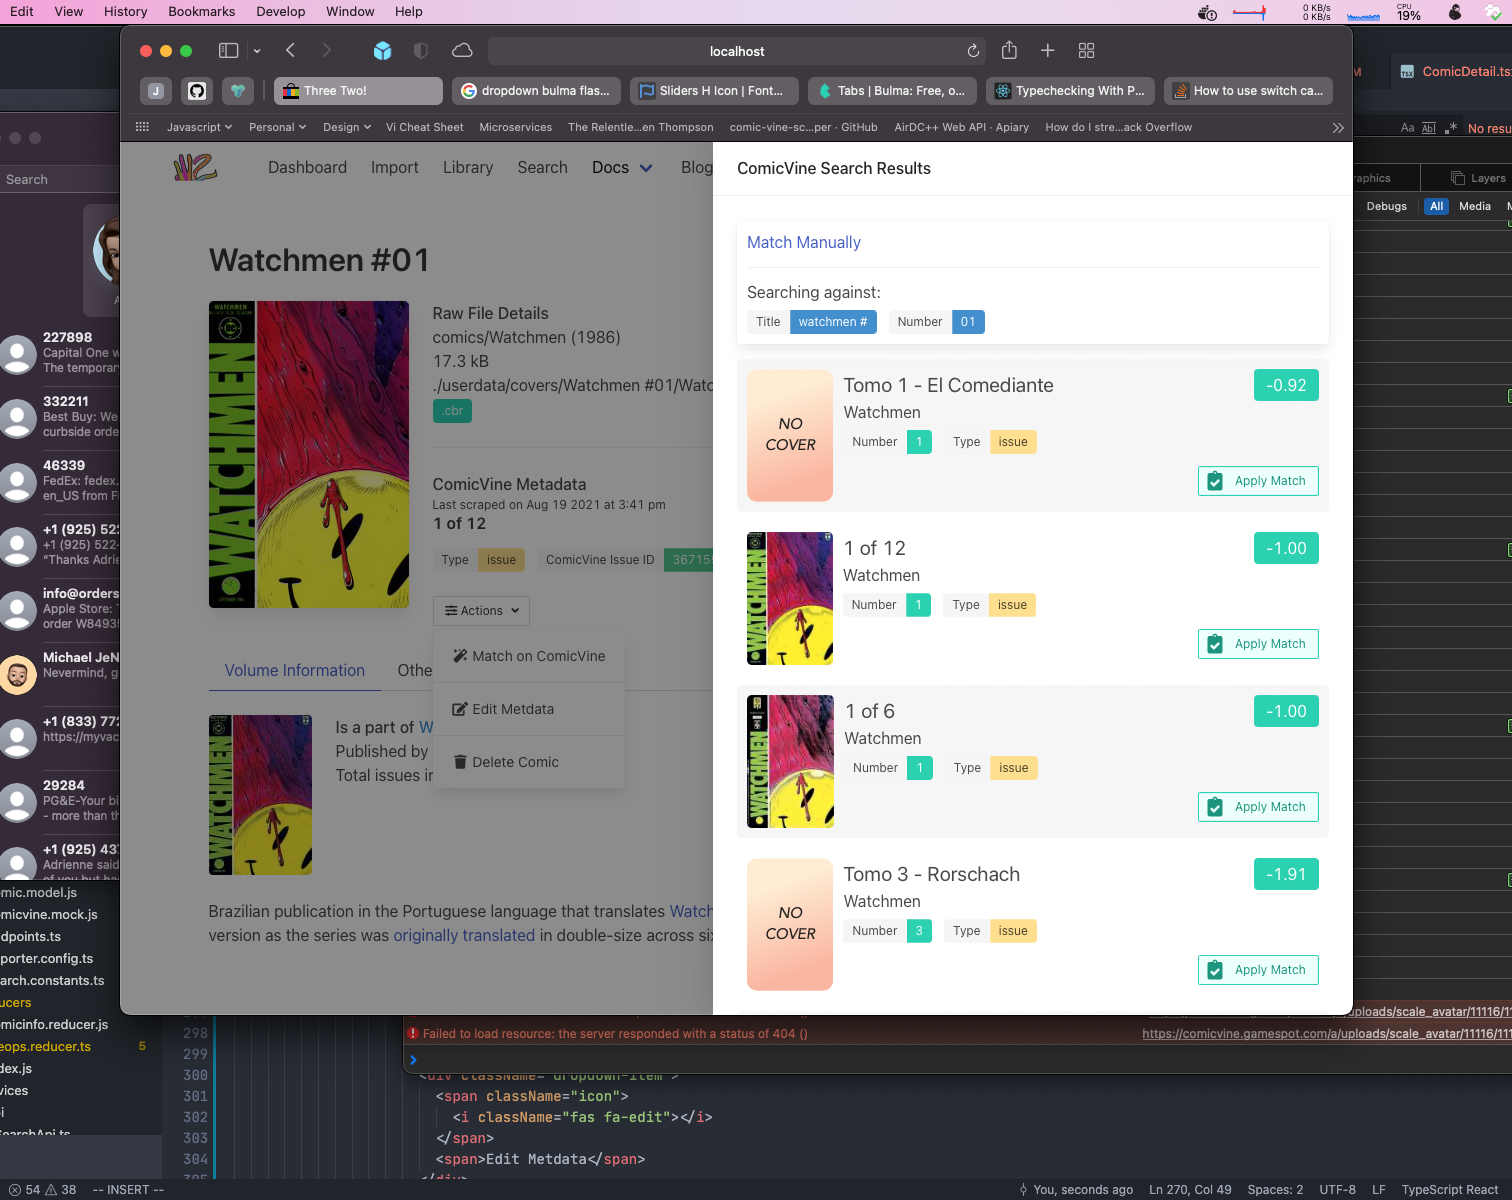Apply Match for Tomo 1 - El Comediante

pyautogui.click(x=1257, y=481)
